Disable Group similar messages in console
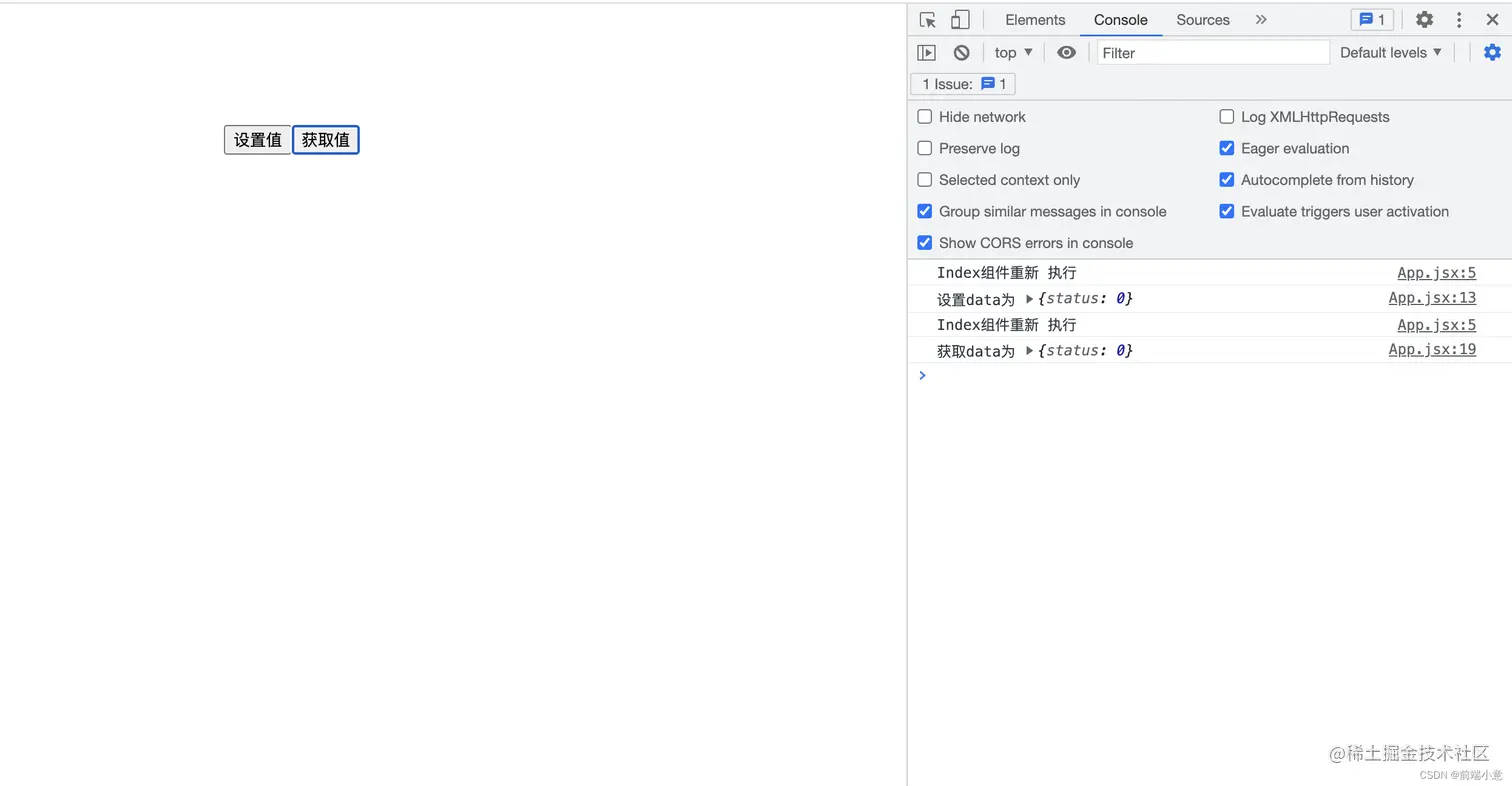Image resolution: width=1512 pixels, height=786 pixels. coord(925,211)
